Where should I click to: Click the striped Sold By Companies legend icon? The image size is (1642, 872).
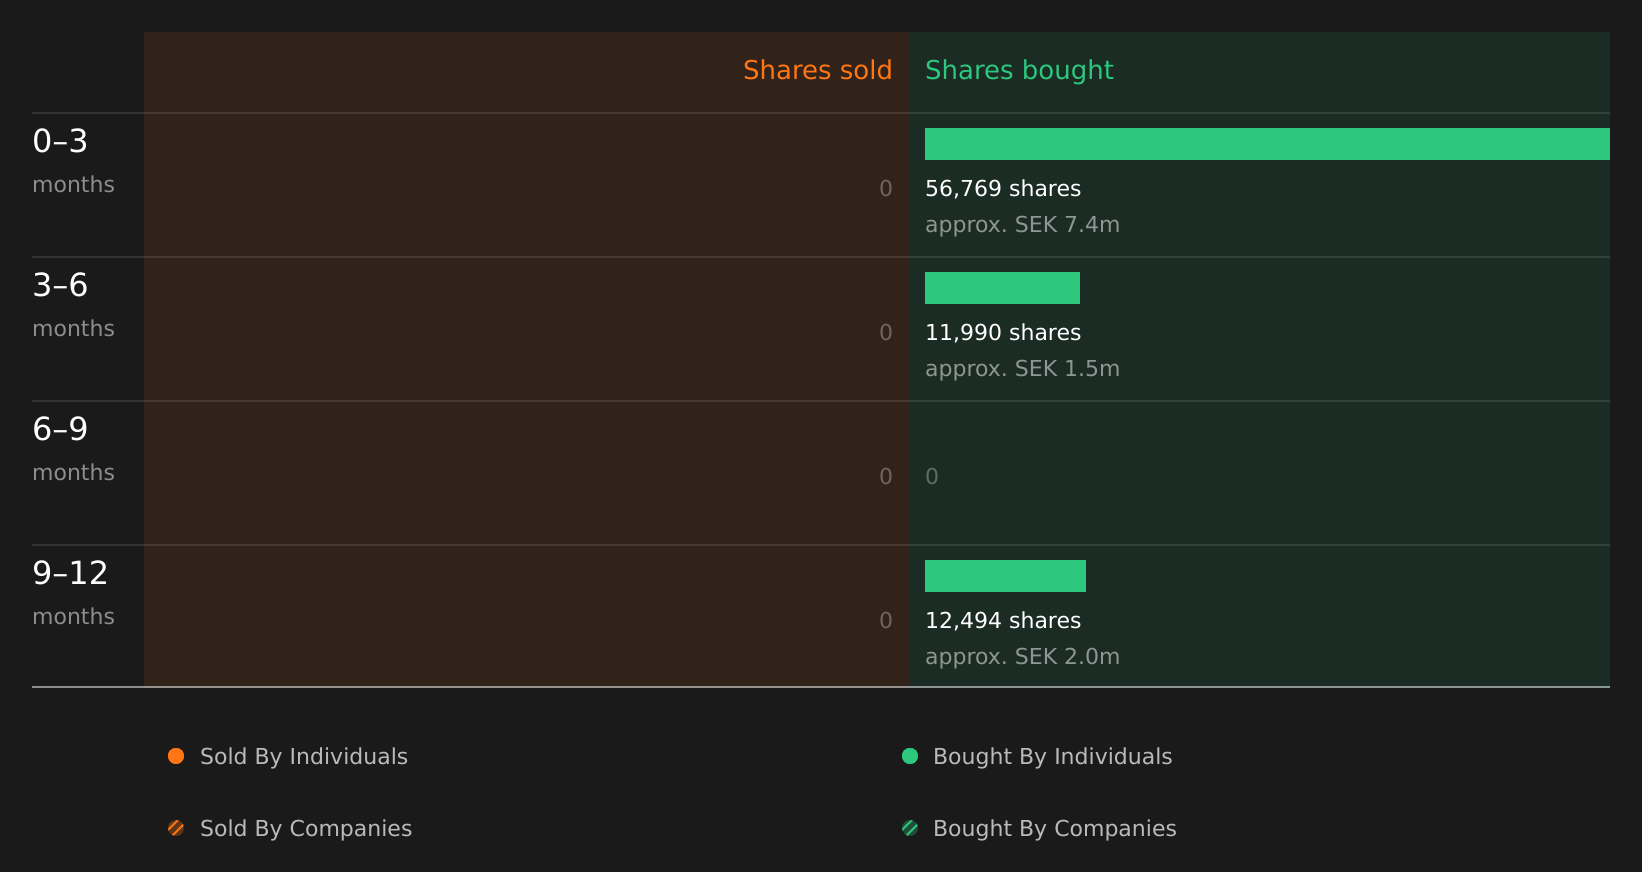pyautogui.click(x=176, y=828)
